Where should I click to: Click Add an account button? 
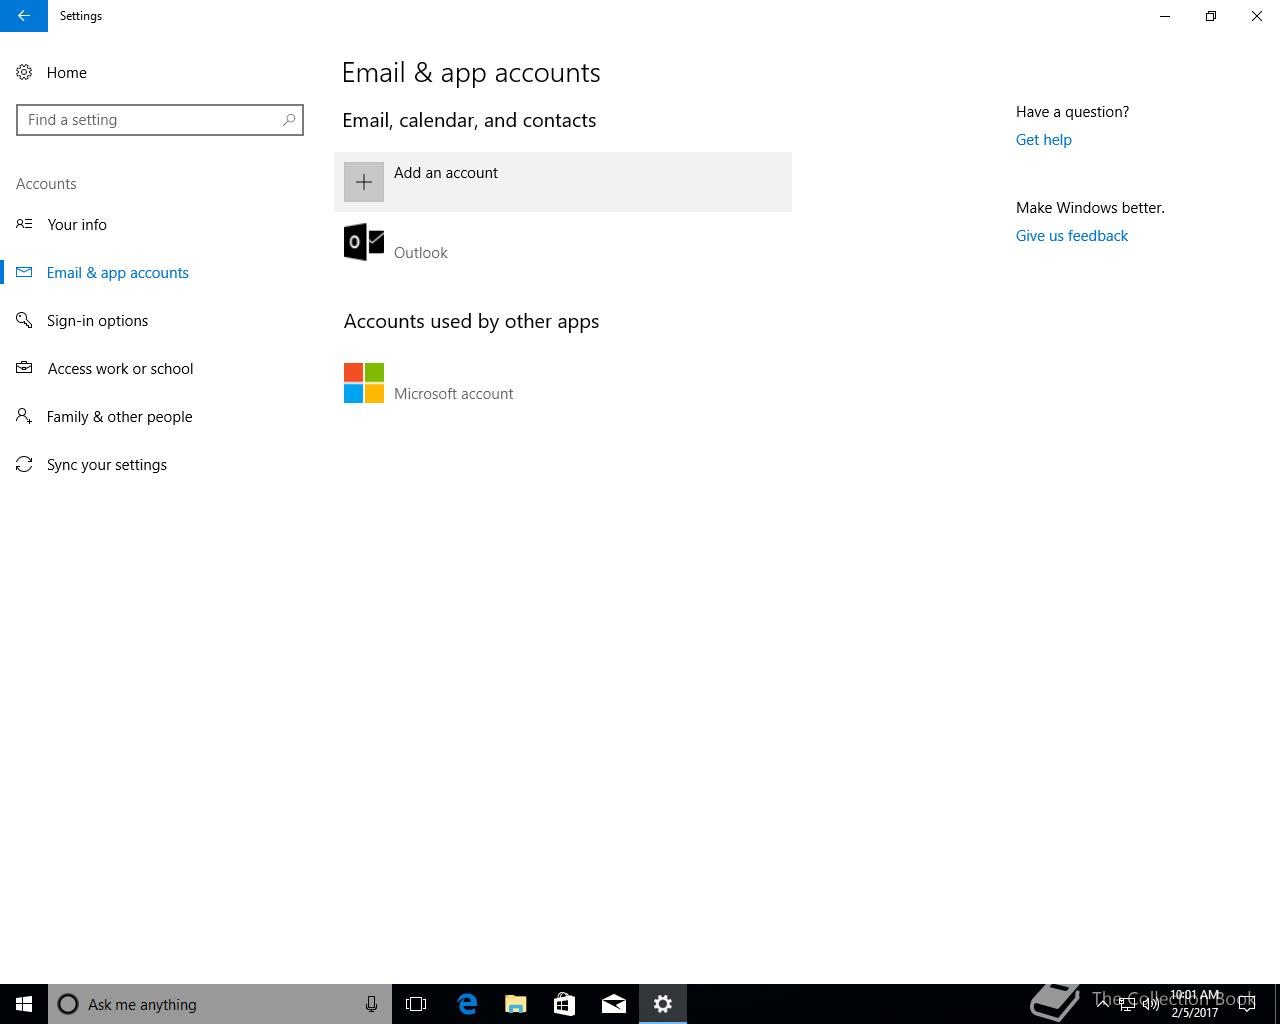[x=563, y=182]
